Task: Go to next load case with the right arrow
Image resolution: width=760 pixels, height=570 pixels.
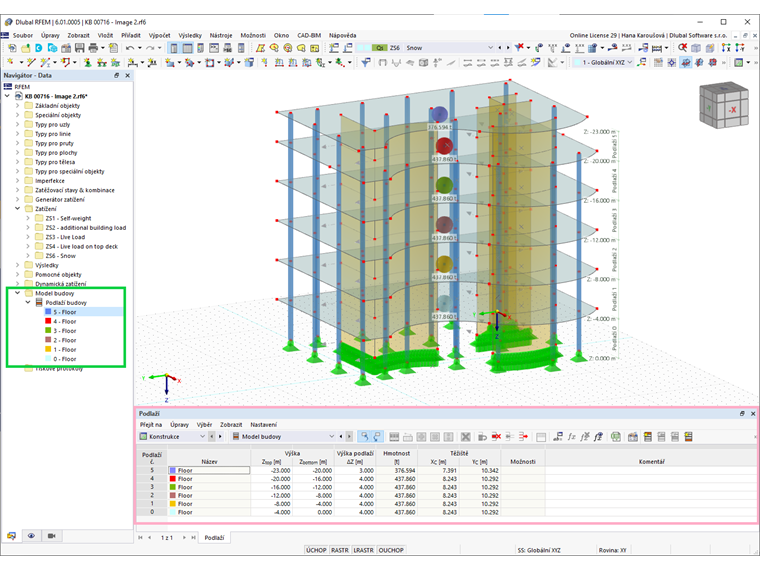Action: point(508,48)
